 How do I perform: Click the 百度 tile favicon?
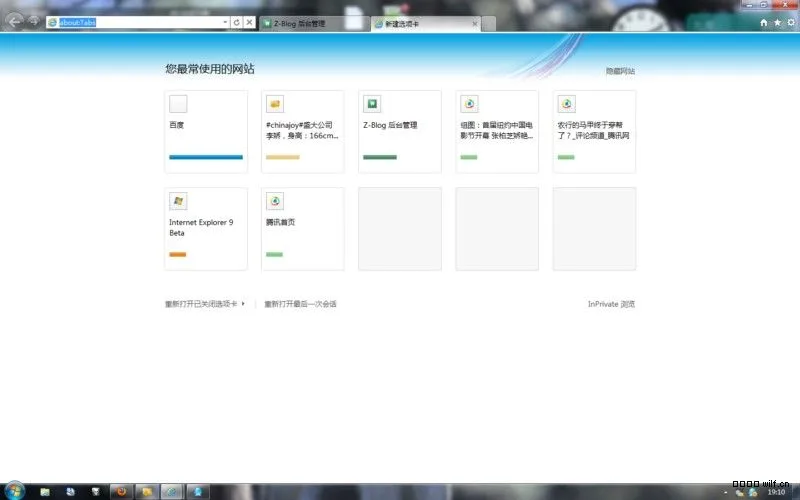(x=178, y=104)
